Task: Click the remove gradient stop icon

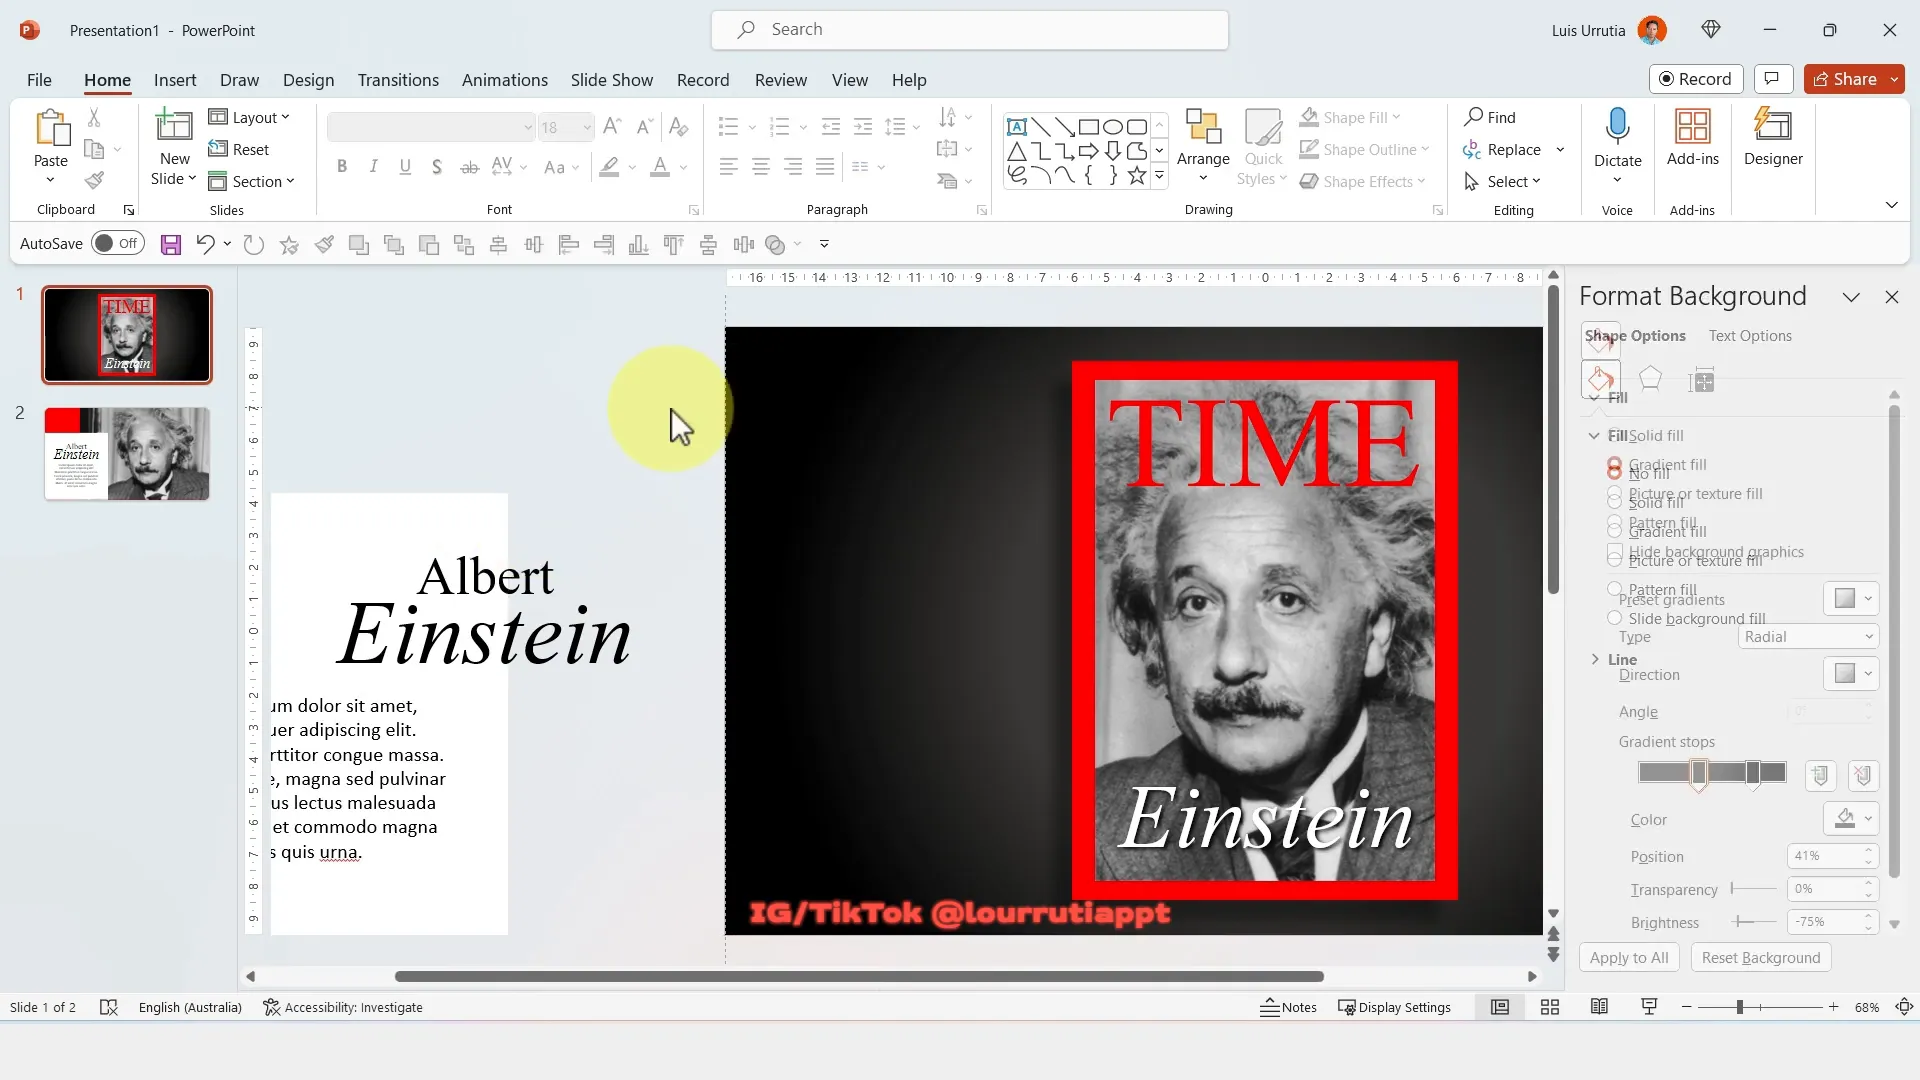Action: 1862,775
